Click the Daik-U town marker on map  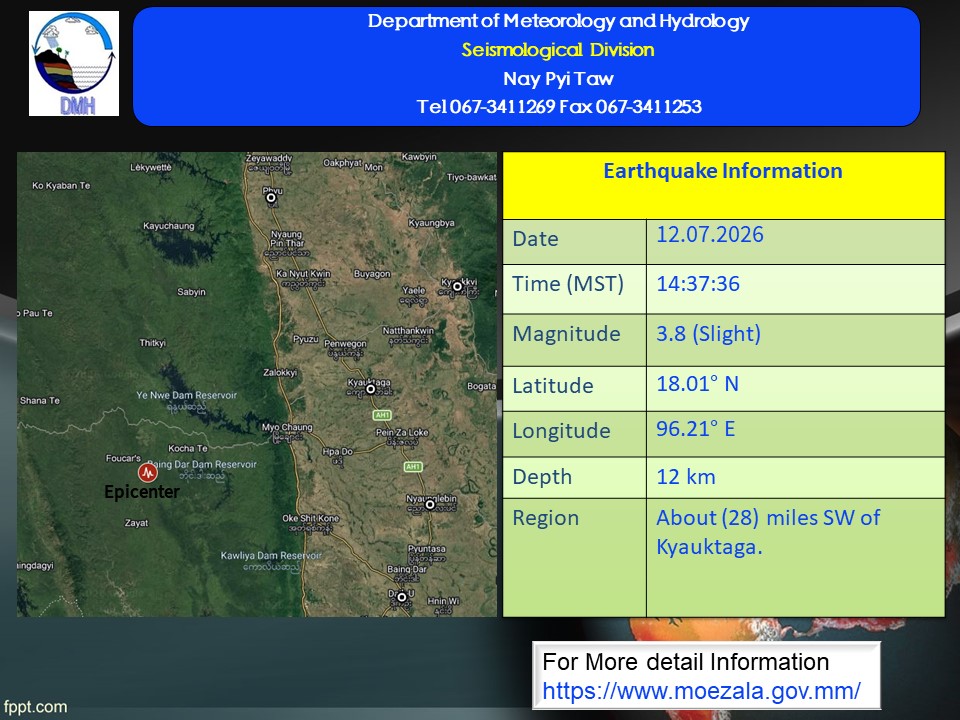402,597
